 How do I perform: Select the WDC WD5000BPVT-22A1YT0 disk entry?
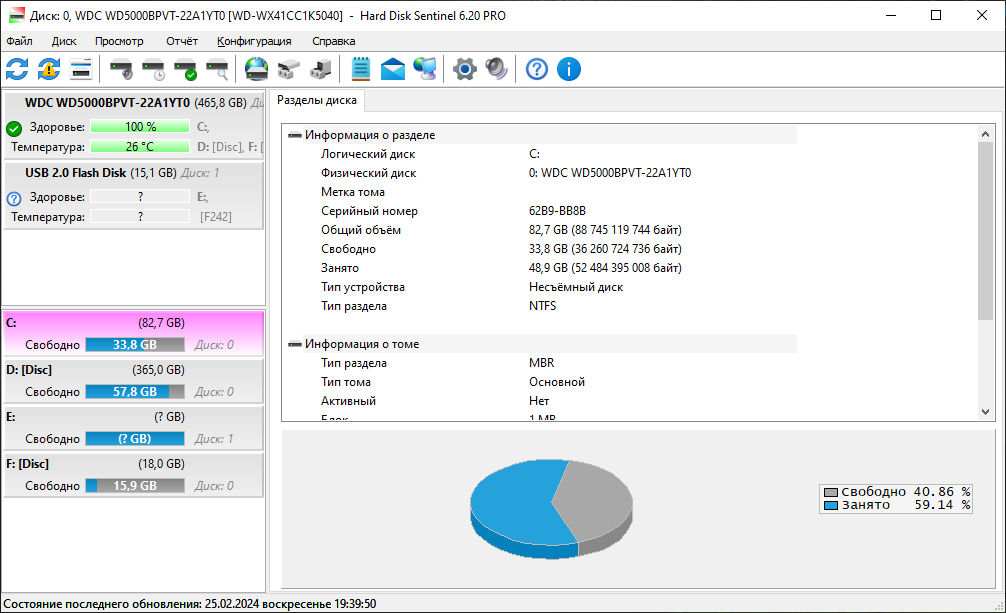133,125
